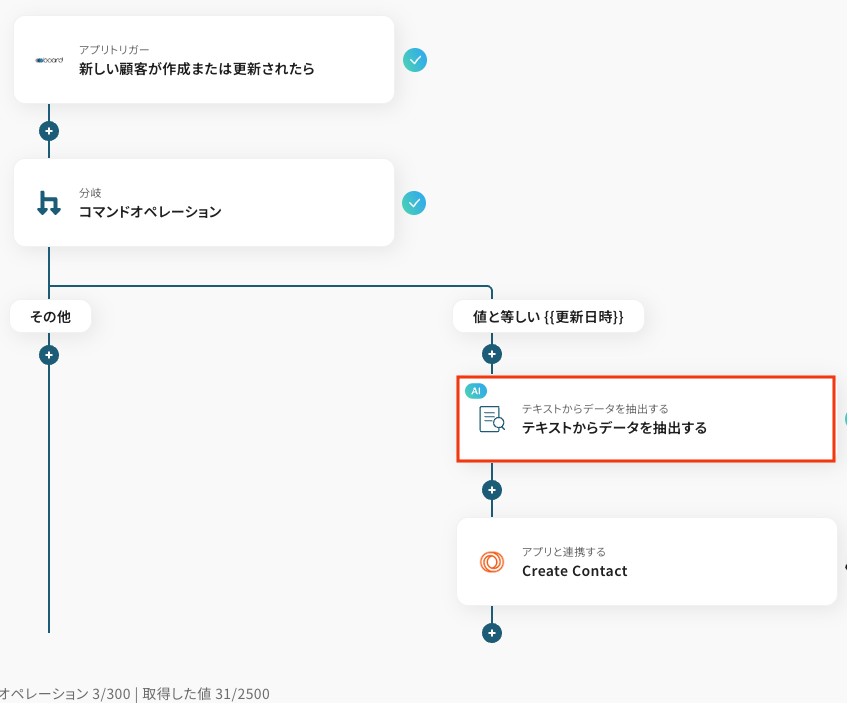Viewport: 847px width, 703px height.
Task: Open the テキストからデータを抽出する card
Action: click(646, 419)
